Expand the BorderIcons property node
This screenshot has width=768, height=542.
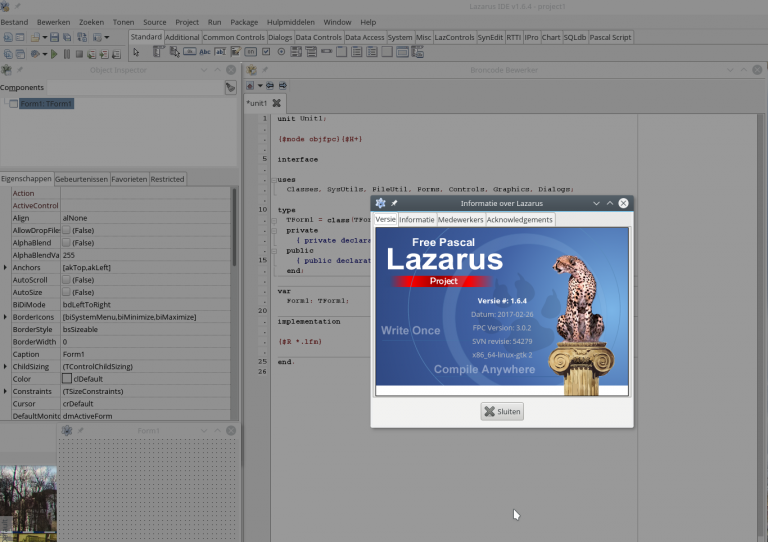6,317
